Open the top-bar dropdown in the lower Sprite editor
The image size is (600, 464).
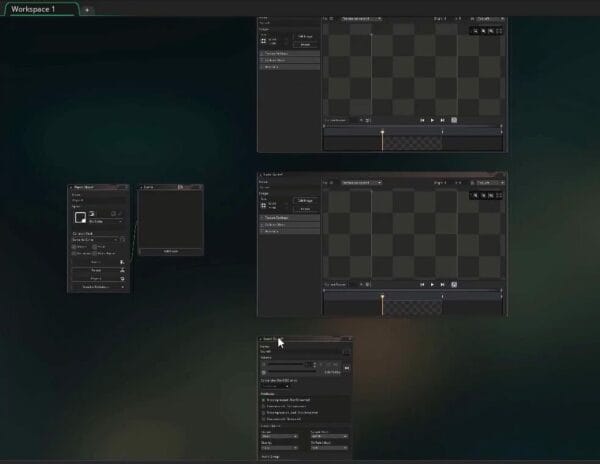pyautogui.click(x=361, y=182)
